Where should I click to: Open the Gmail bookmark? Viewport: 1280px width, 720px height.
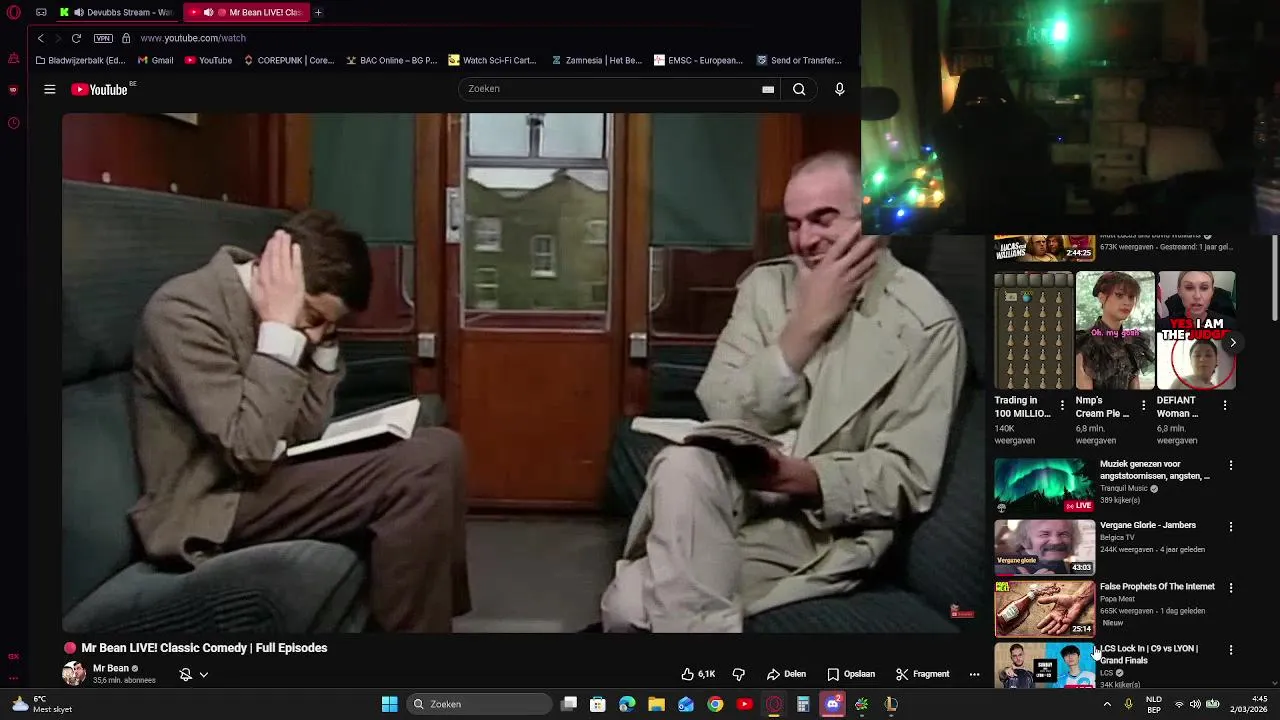[x=155, y=60]
